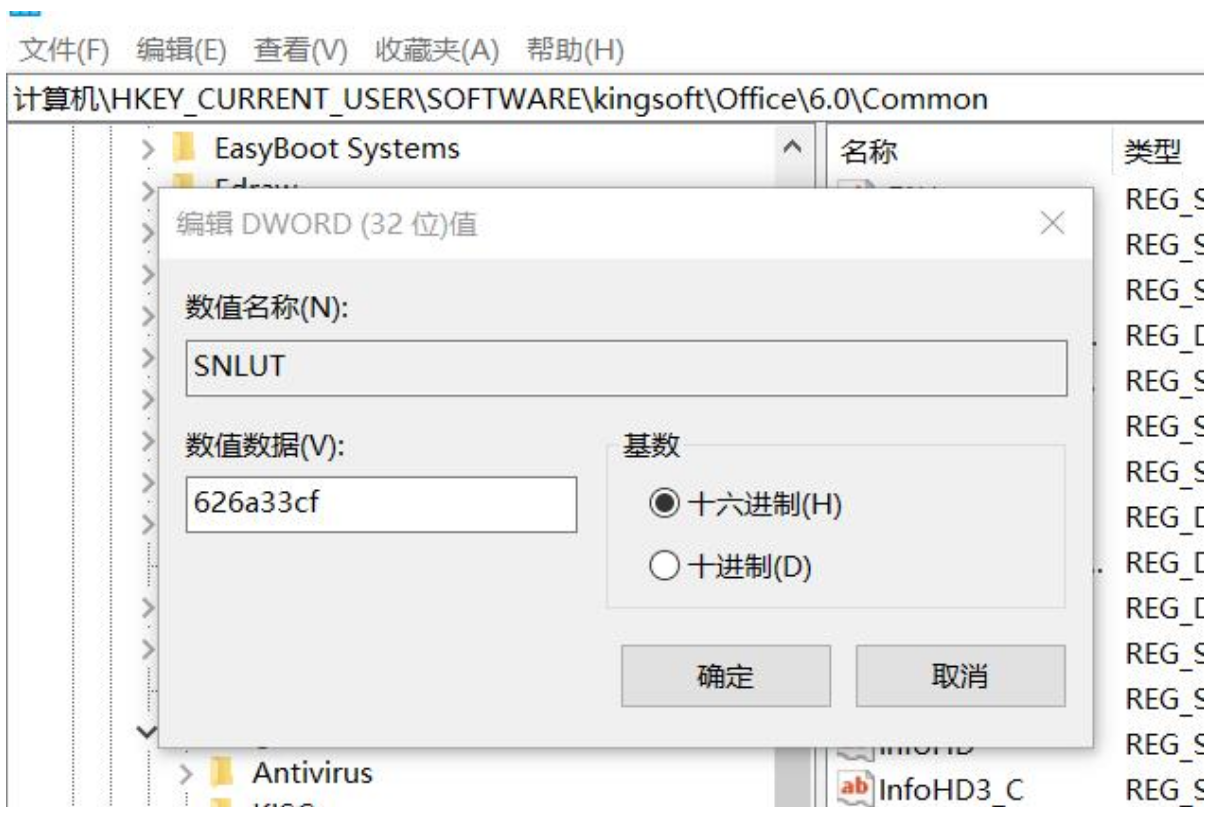Collapse the expanded parent key above Antivirus
Screen dimensions: 1220x822
click(x=146, y=732)
